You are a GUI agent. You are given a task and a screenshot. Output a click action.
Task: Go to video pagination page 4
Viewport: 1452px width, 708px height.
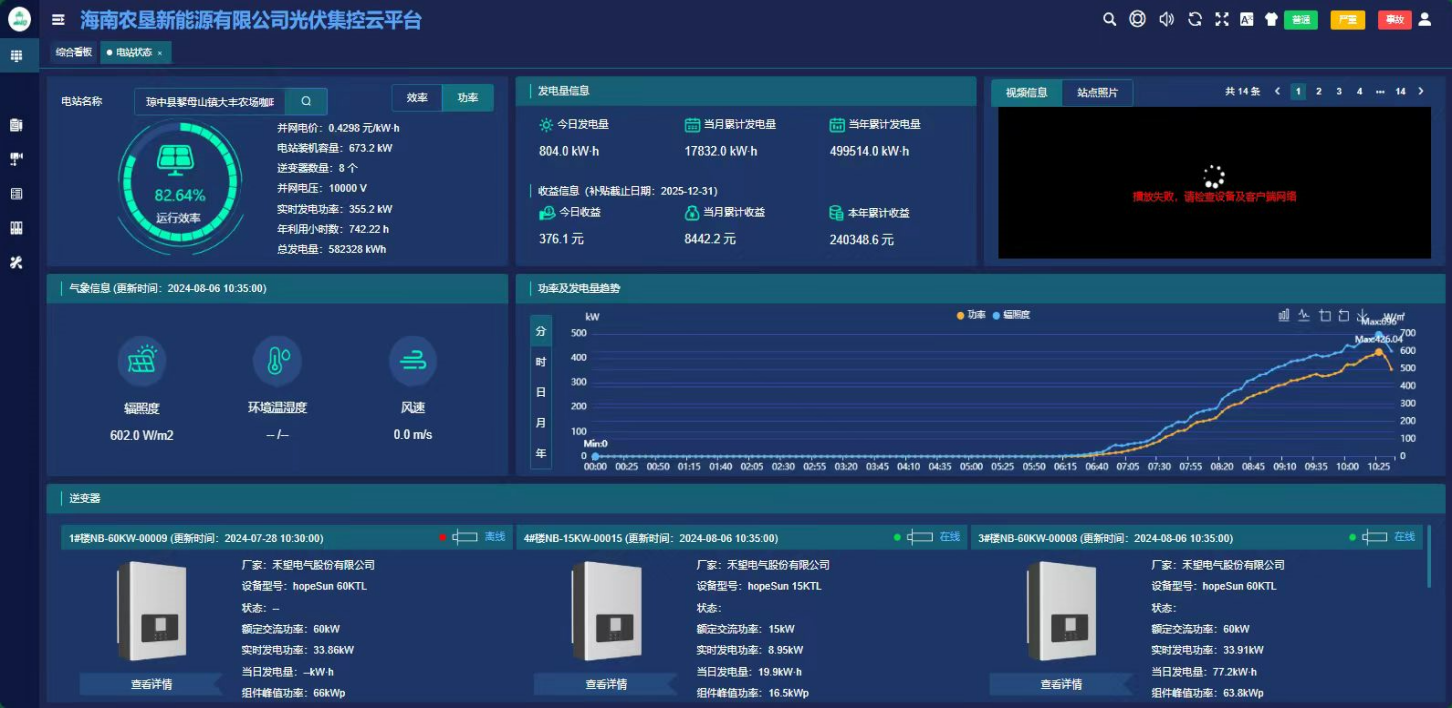click(x=1359, y=91)
